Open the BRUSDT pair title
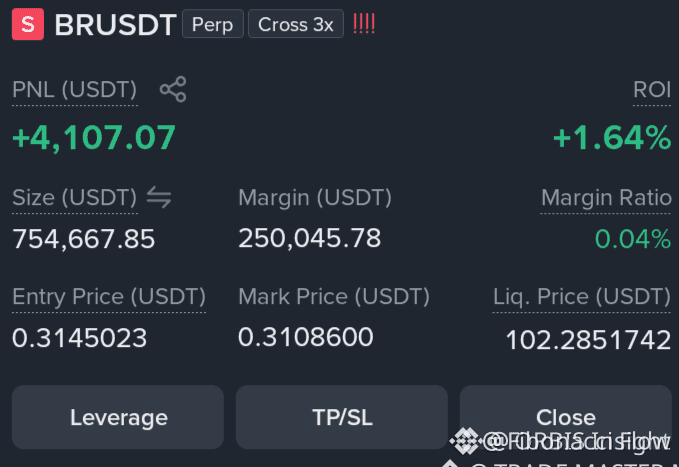This screenshot has height=467, width=679. click(115, 25)
